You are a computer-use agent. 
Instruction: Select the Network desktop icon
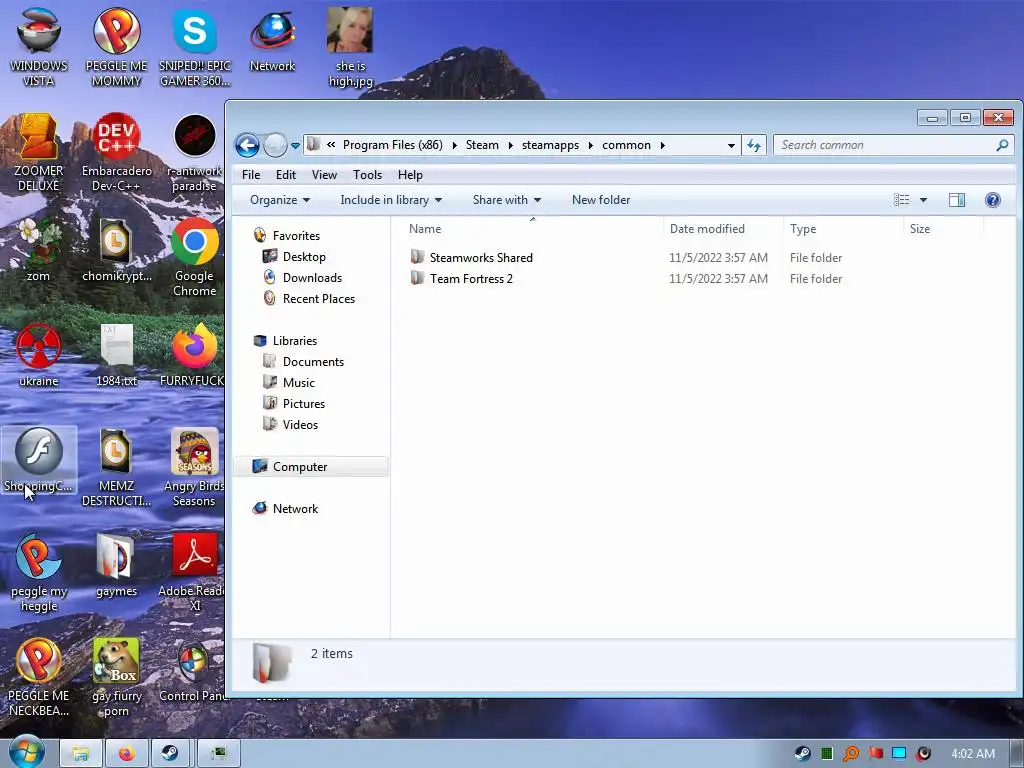pos(272,40)
